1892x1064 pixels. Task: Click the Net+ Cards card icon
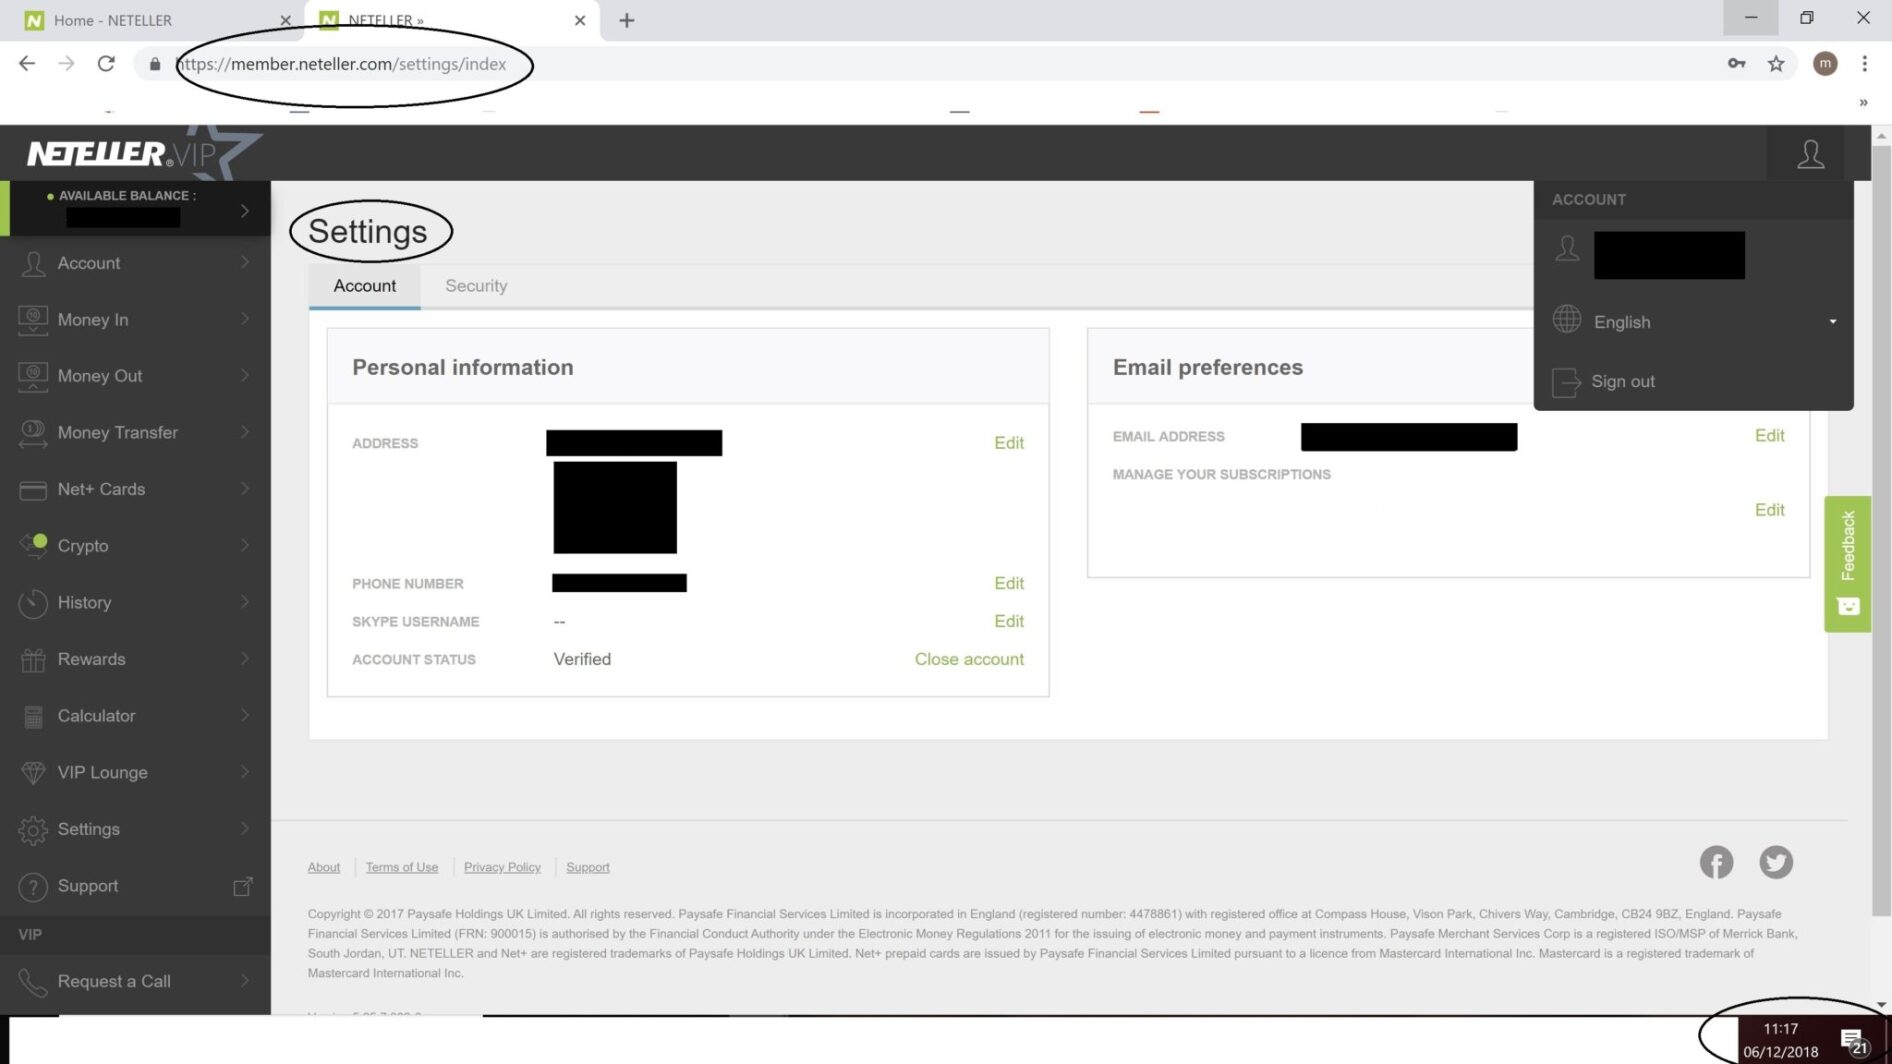tap(33, 490)
